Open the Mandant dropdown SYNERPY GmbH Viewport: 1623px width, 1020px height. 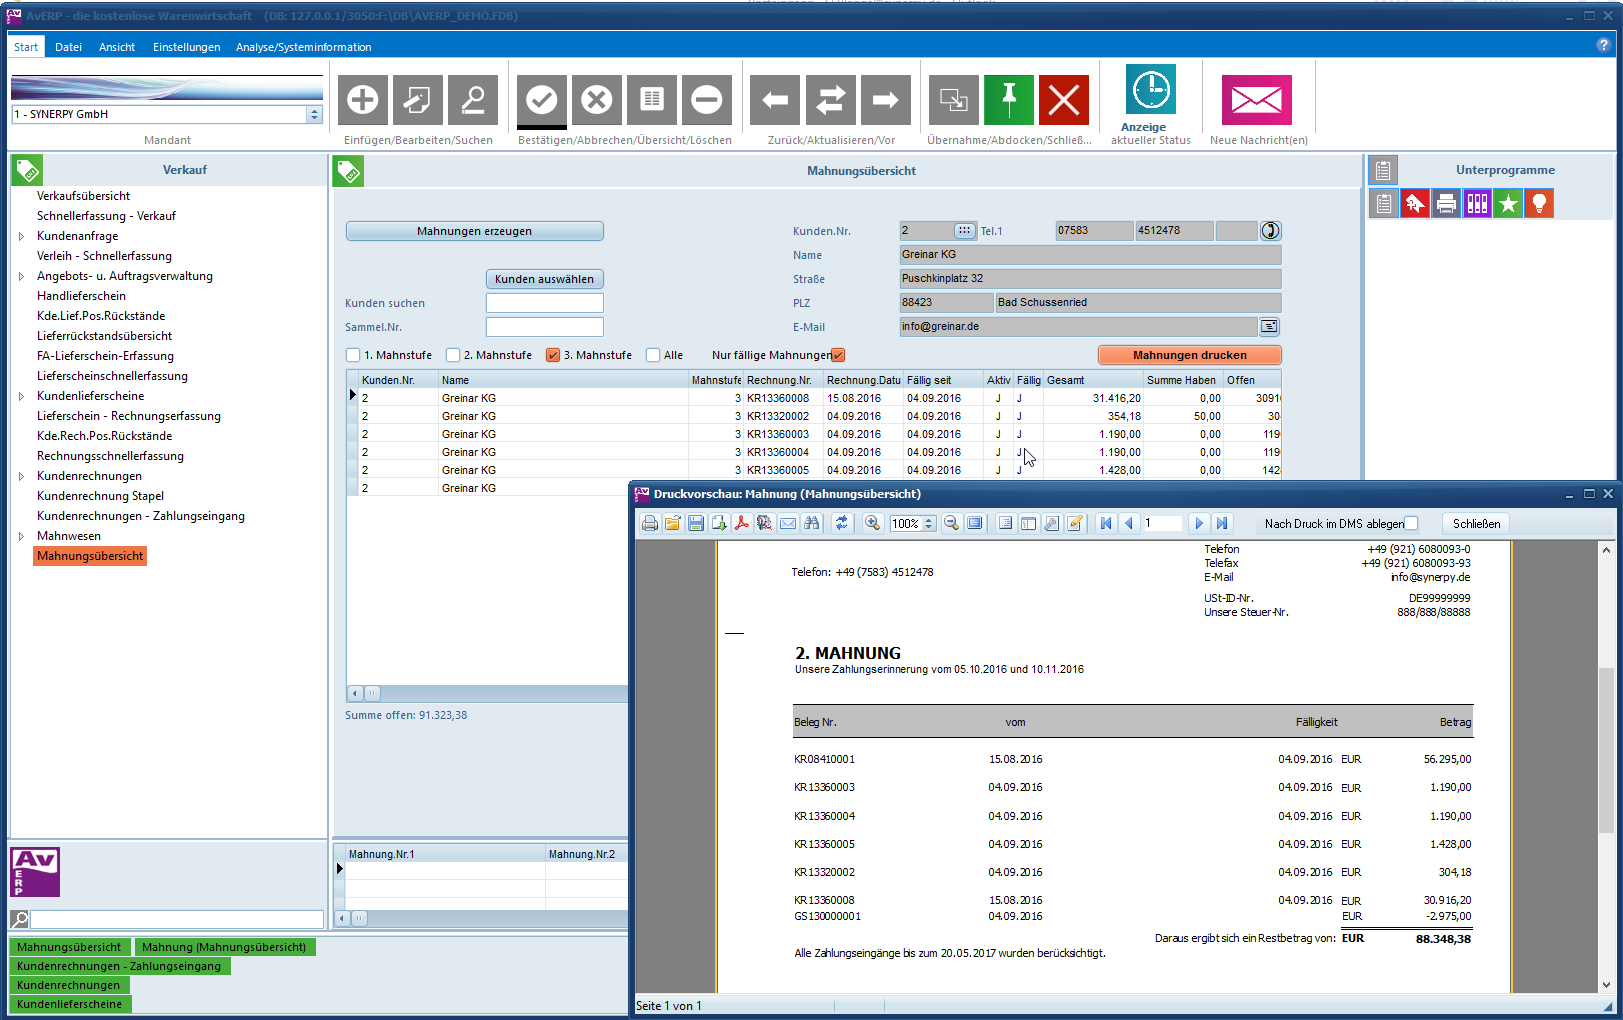(x=314, y=114)
